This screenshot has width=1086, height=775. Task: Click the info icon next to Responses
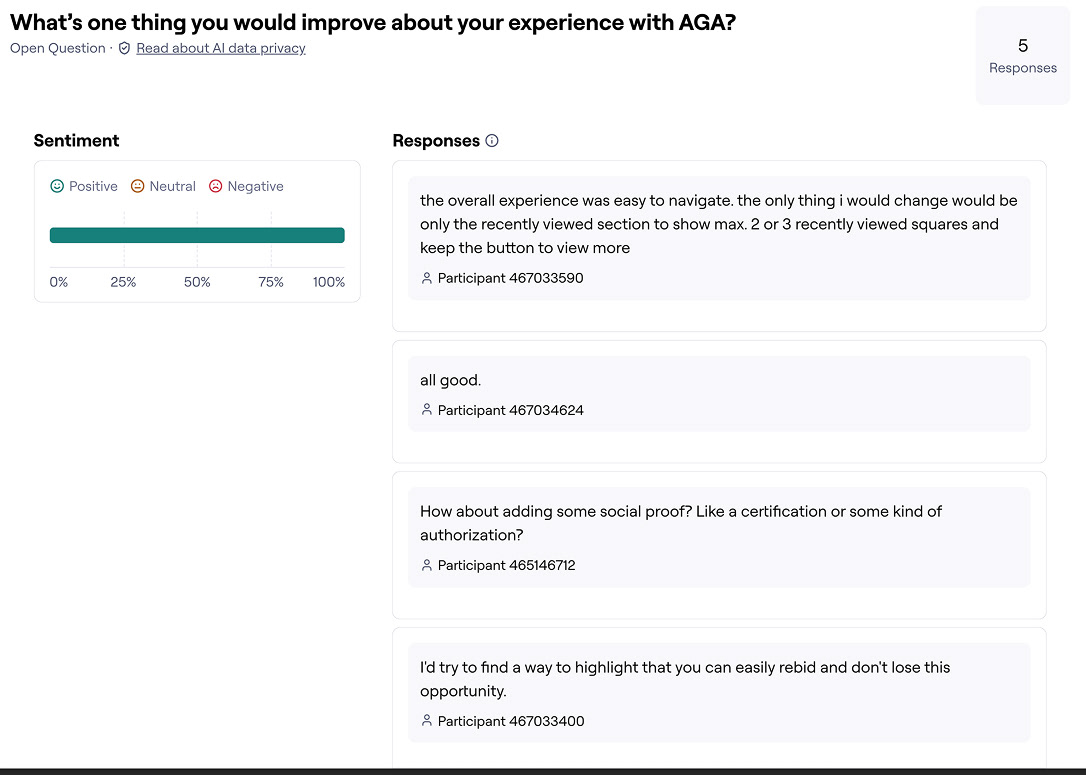click(492, 141)
